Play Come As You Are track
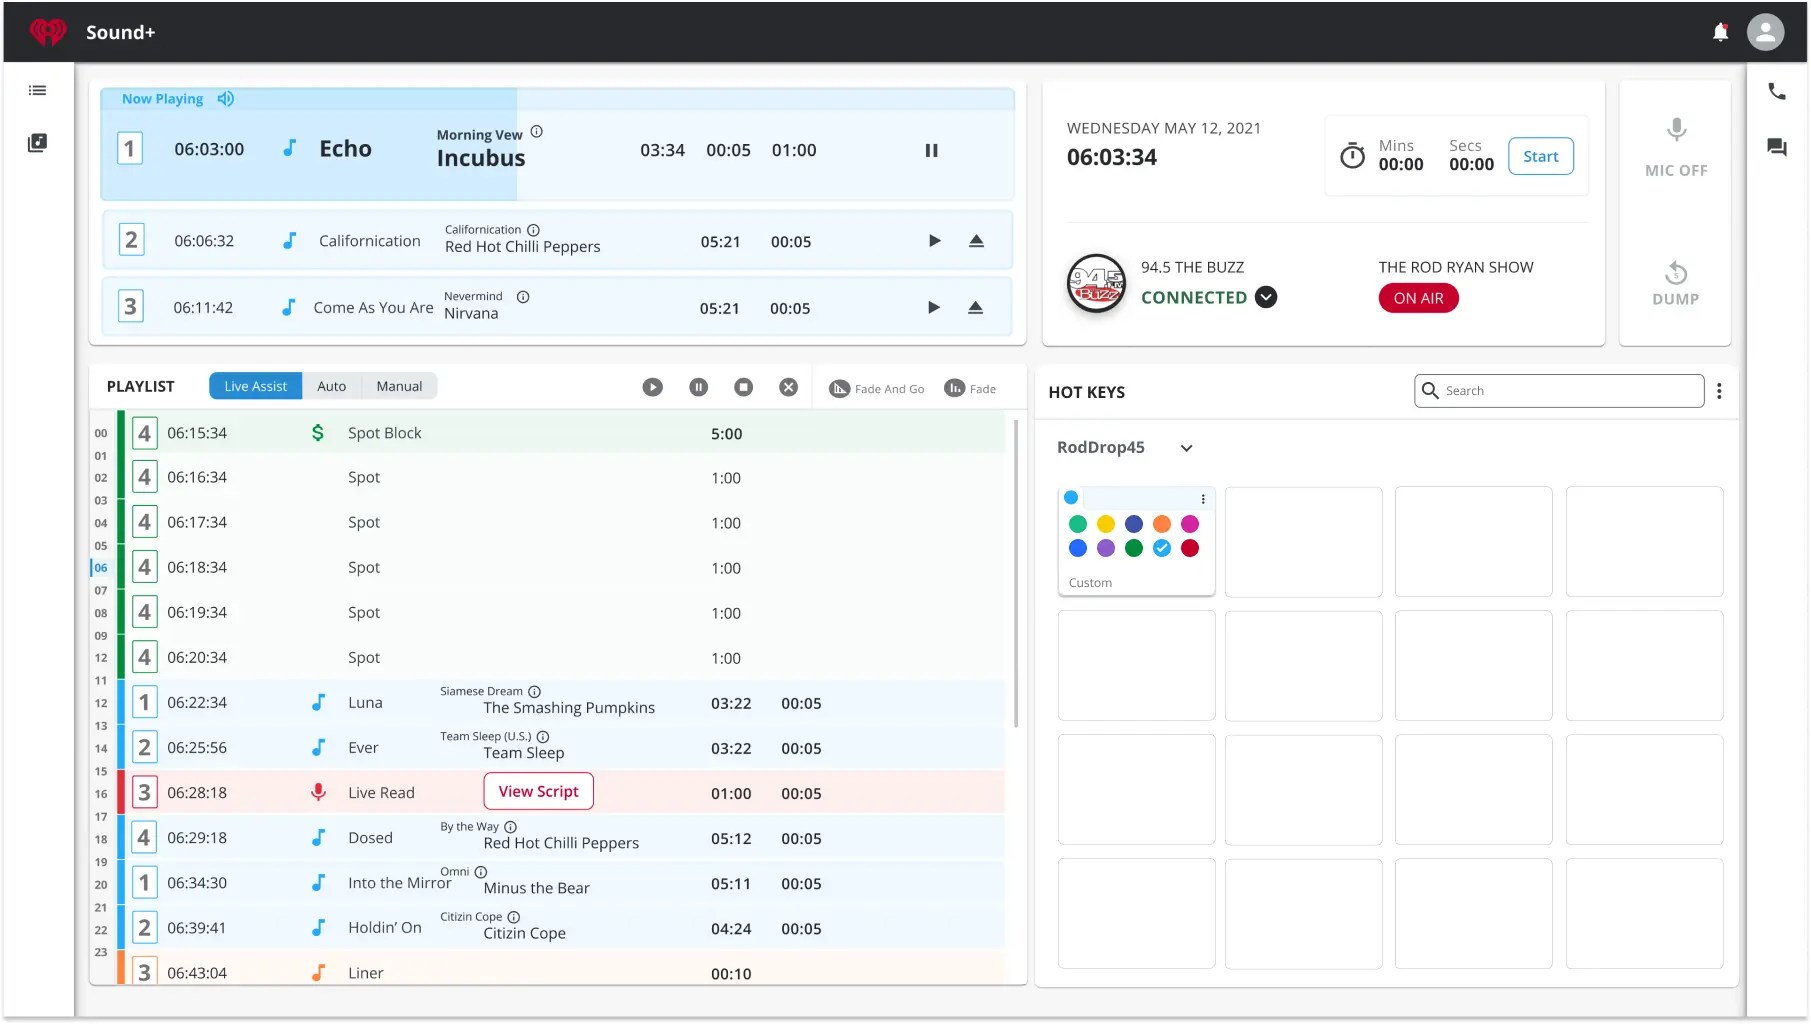 tap(934, 308)
